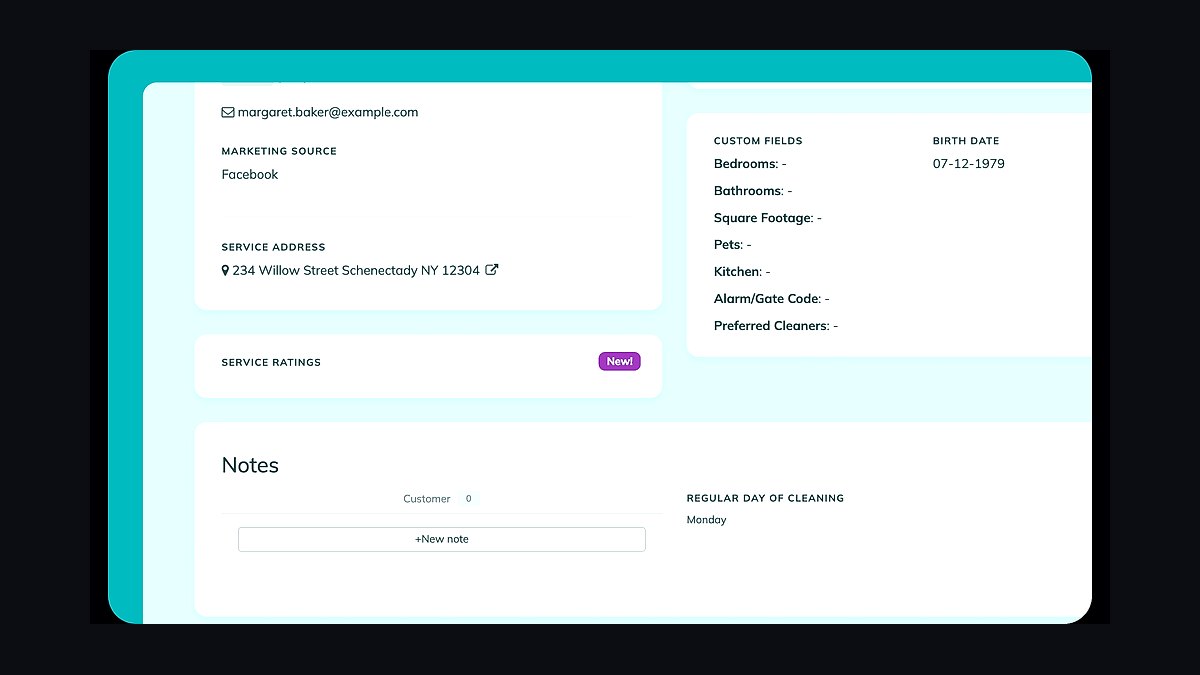Click the Square Footage custom field
The width and height of the screenshot is (1200, 675).
click(768, 218)
